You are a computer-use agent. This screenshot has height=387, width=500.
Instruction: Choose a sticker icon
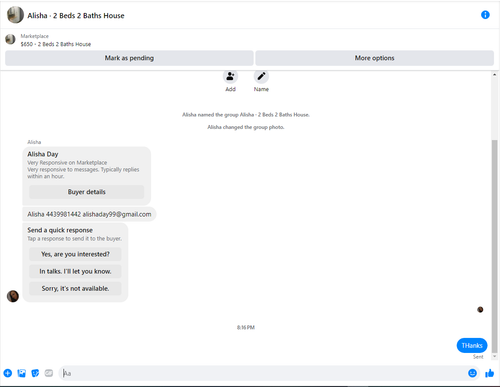tap(35, 373)
